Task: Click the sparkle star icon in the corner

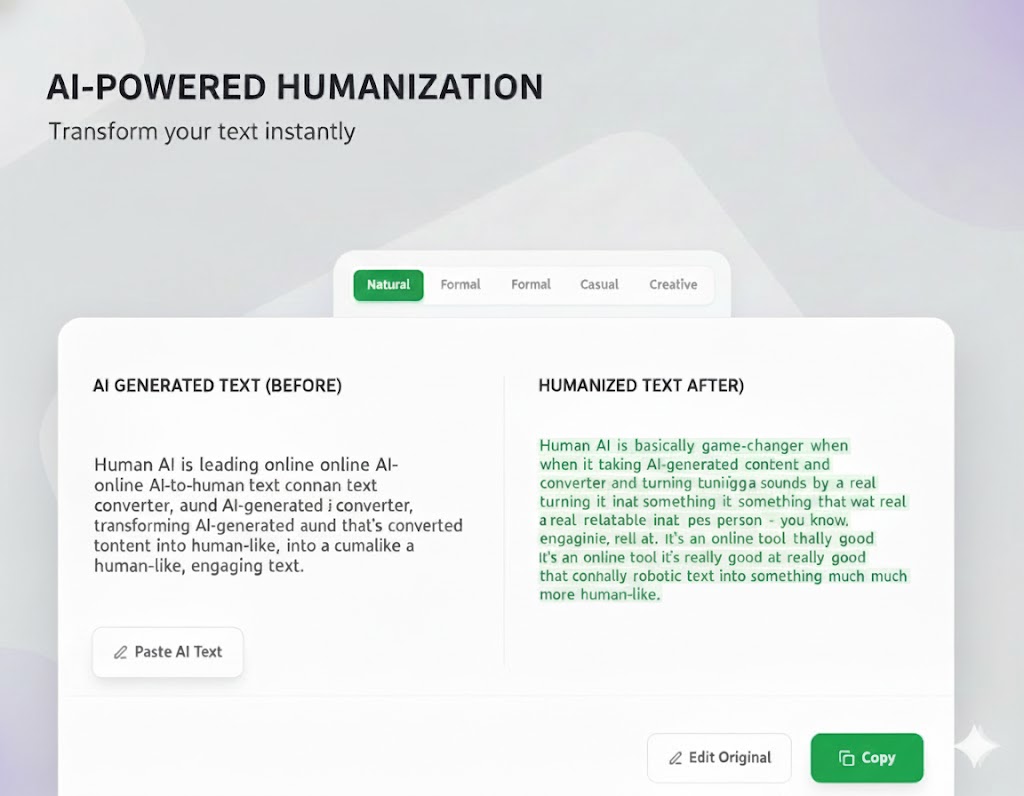Action: coord(975,746)
